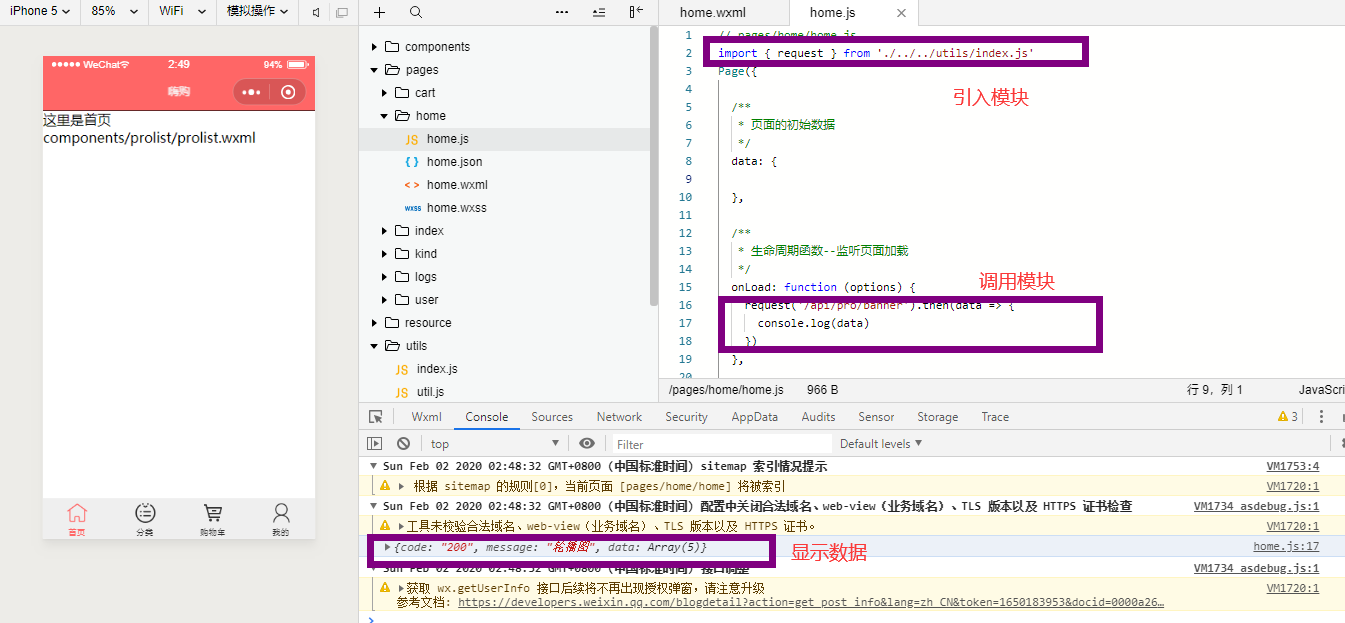Click the detach simulator window icon
This screenshot has width=1345, height=623.
point(342,12)
